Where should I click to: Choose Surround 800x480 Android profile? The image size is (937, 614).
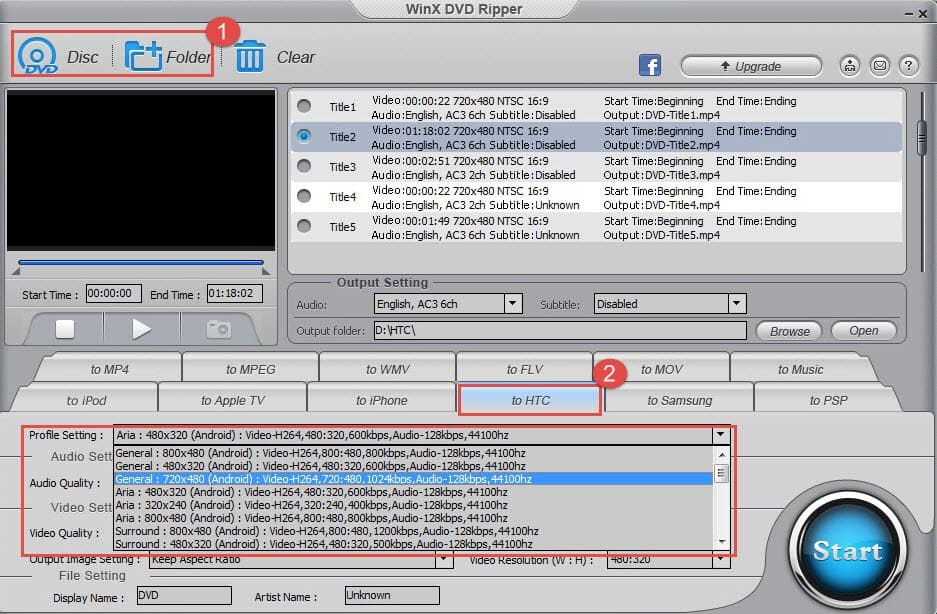pyautogui.click(x=413, y=531)
